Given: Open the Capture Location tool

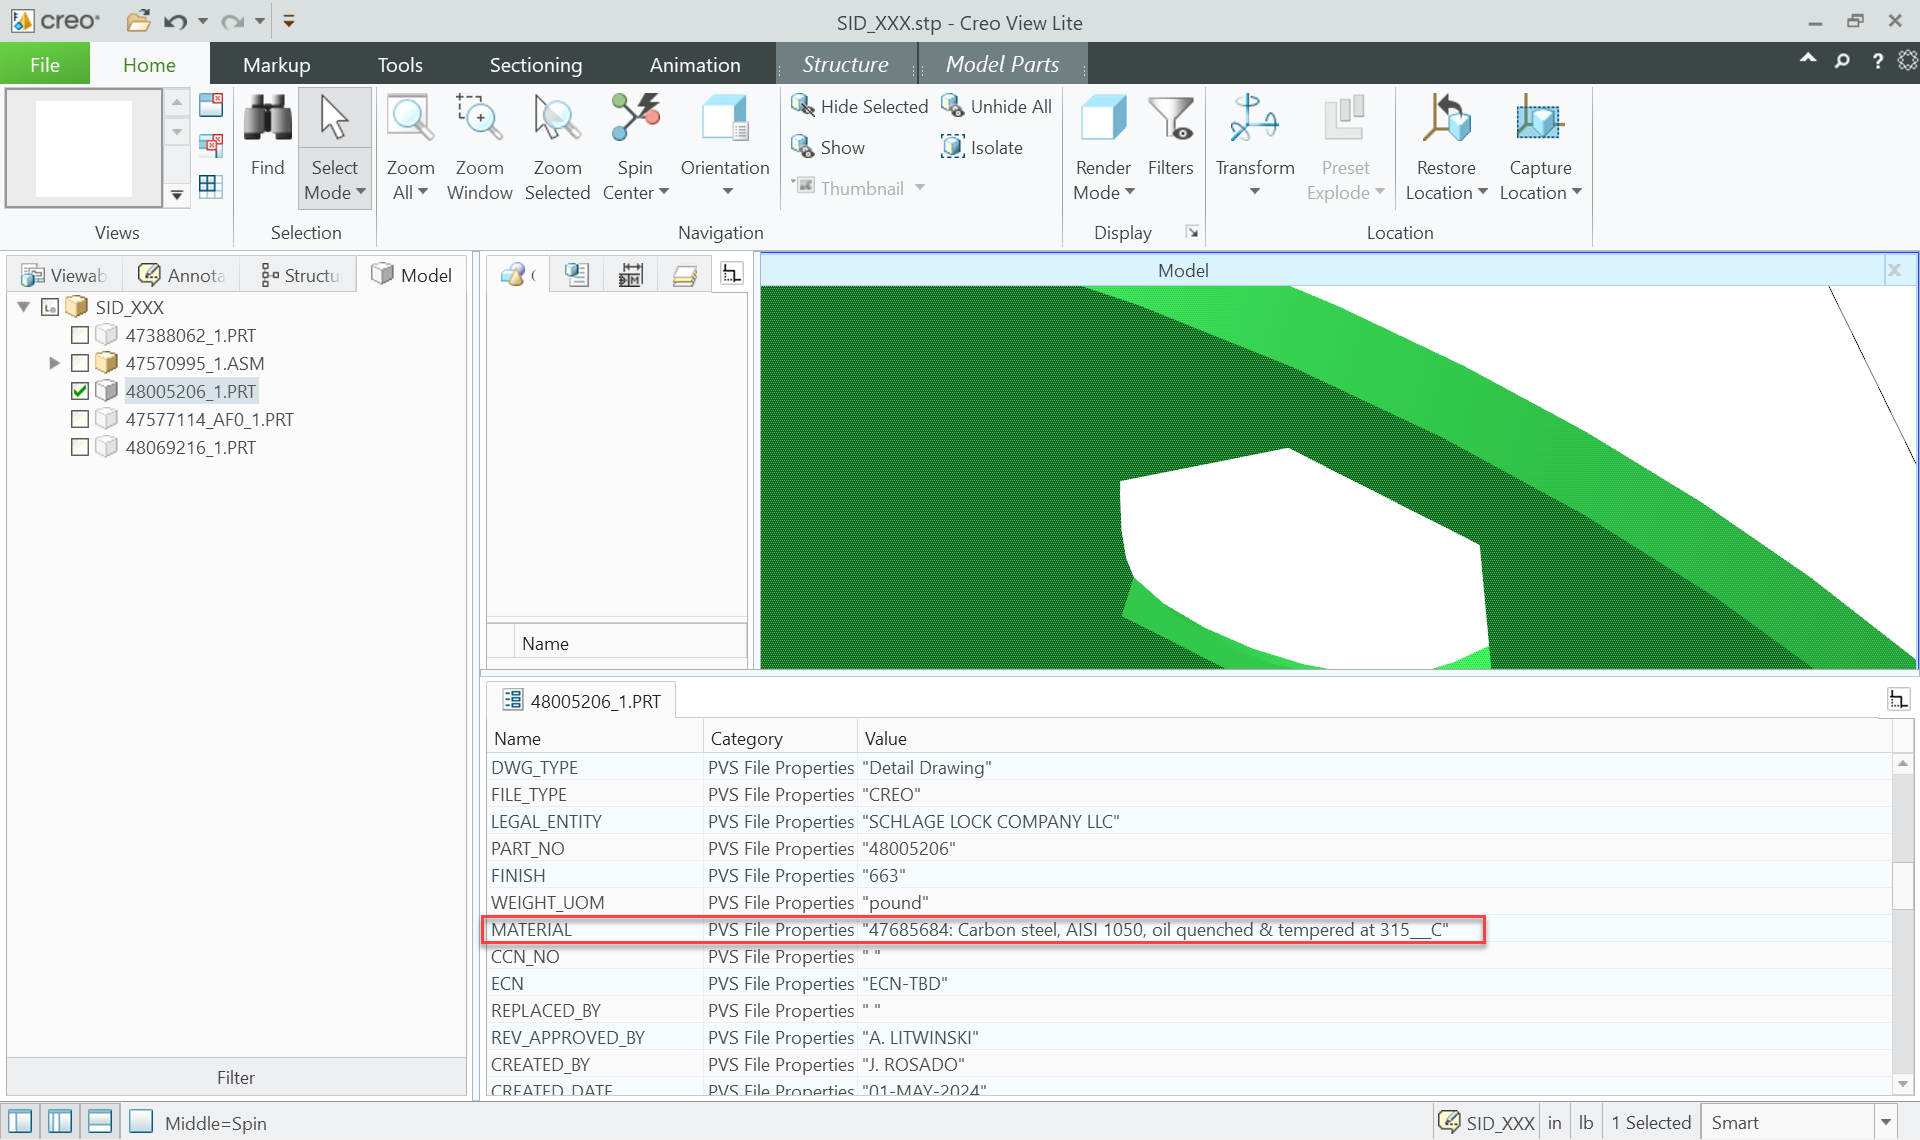Looking at the screenshot, I should click(x=1539, y=147).
